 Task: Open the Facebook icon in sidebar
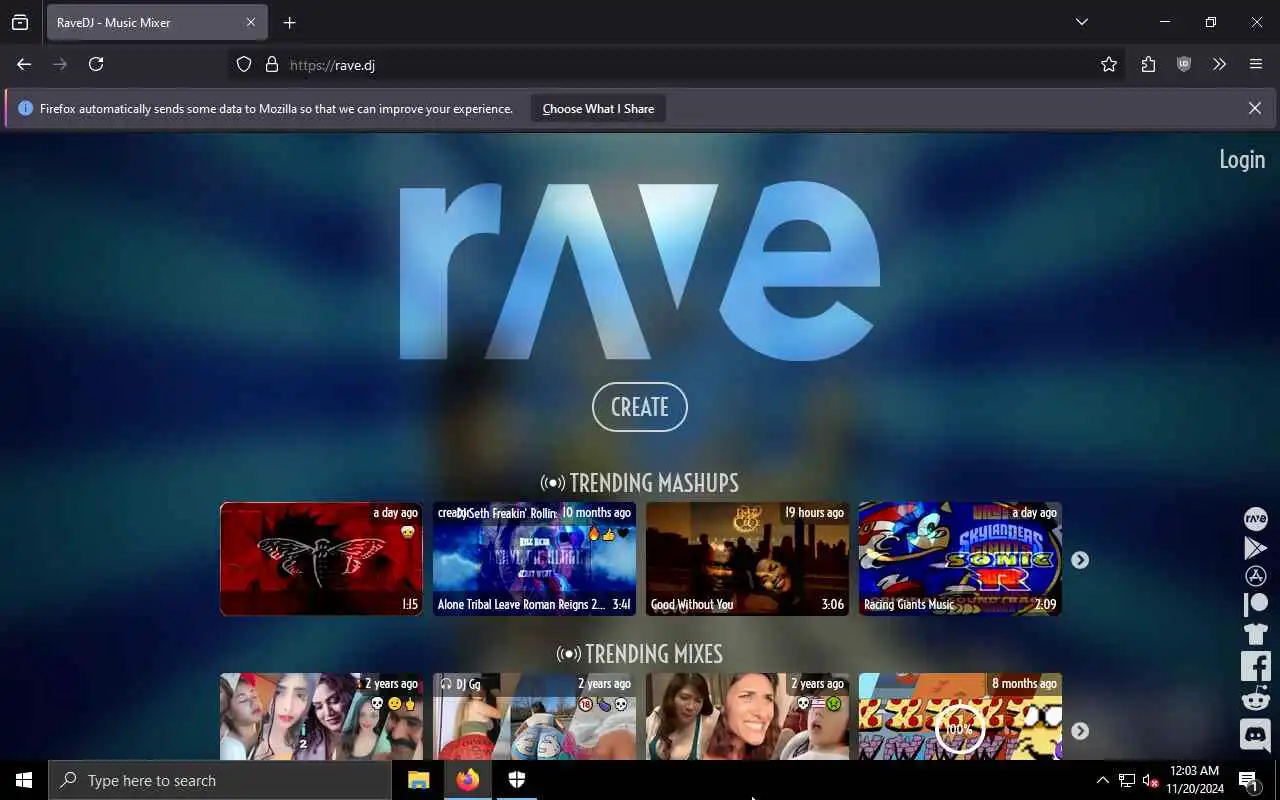(1255, 666)
